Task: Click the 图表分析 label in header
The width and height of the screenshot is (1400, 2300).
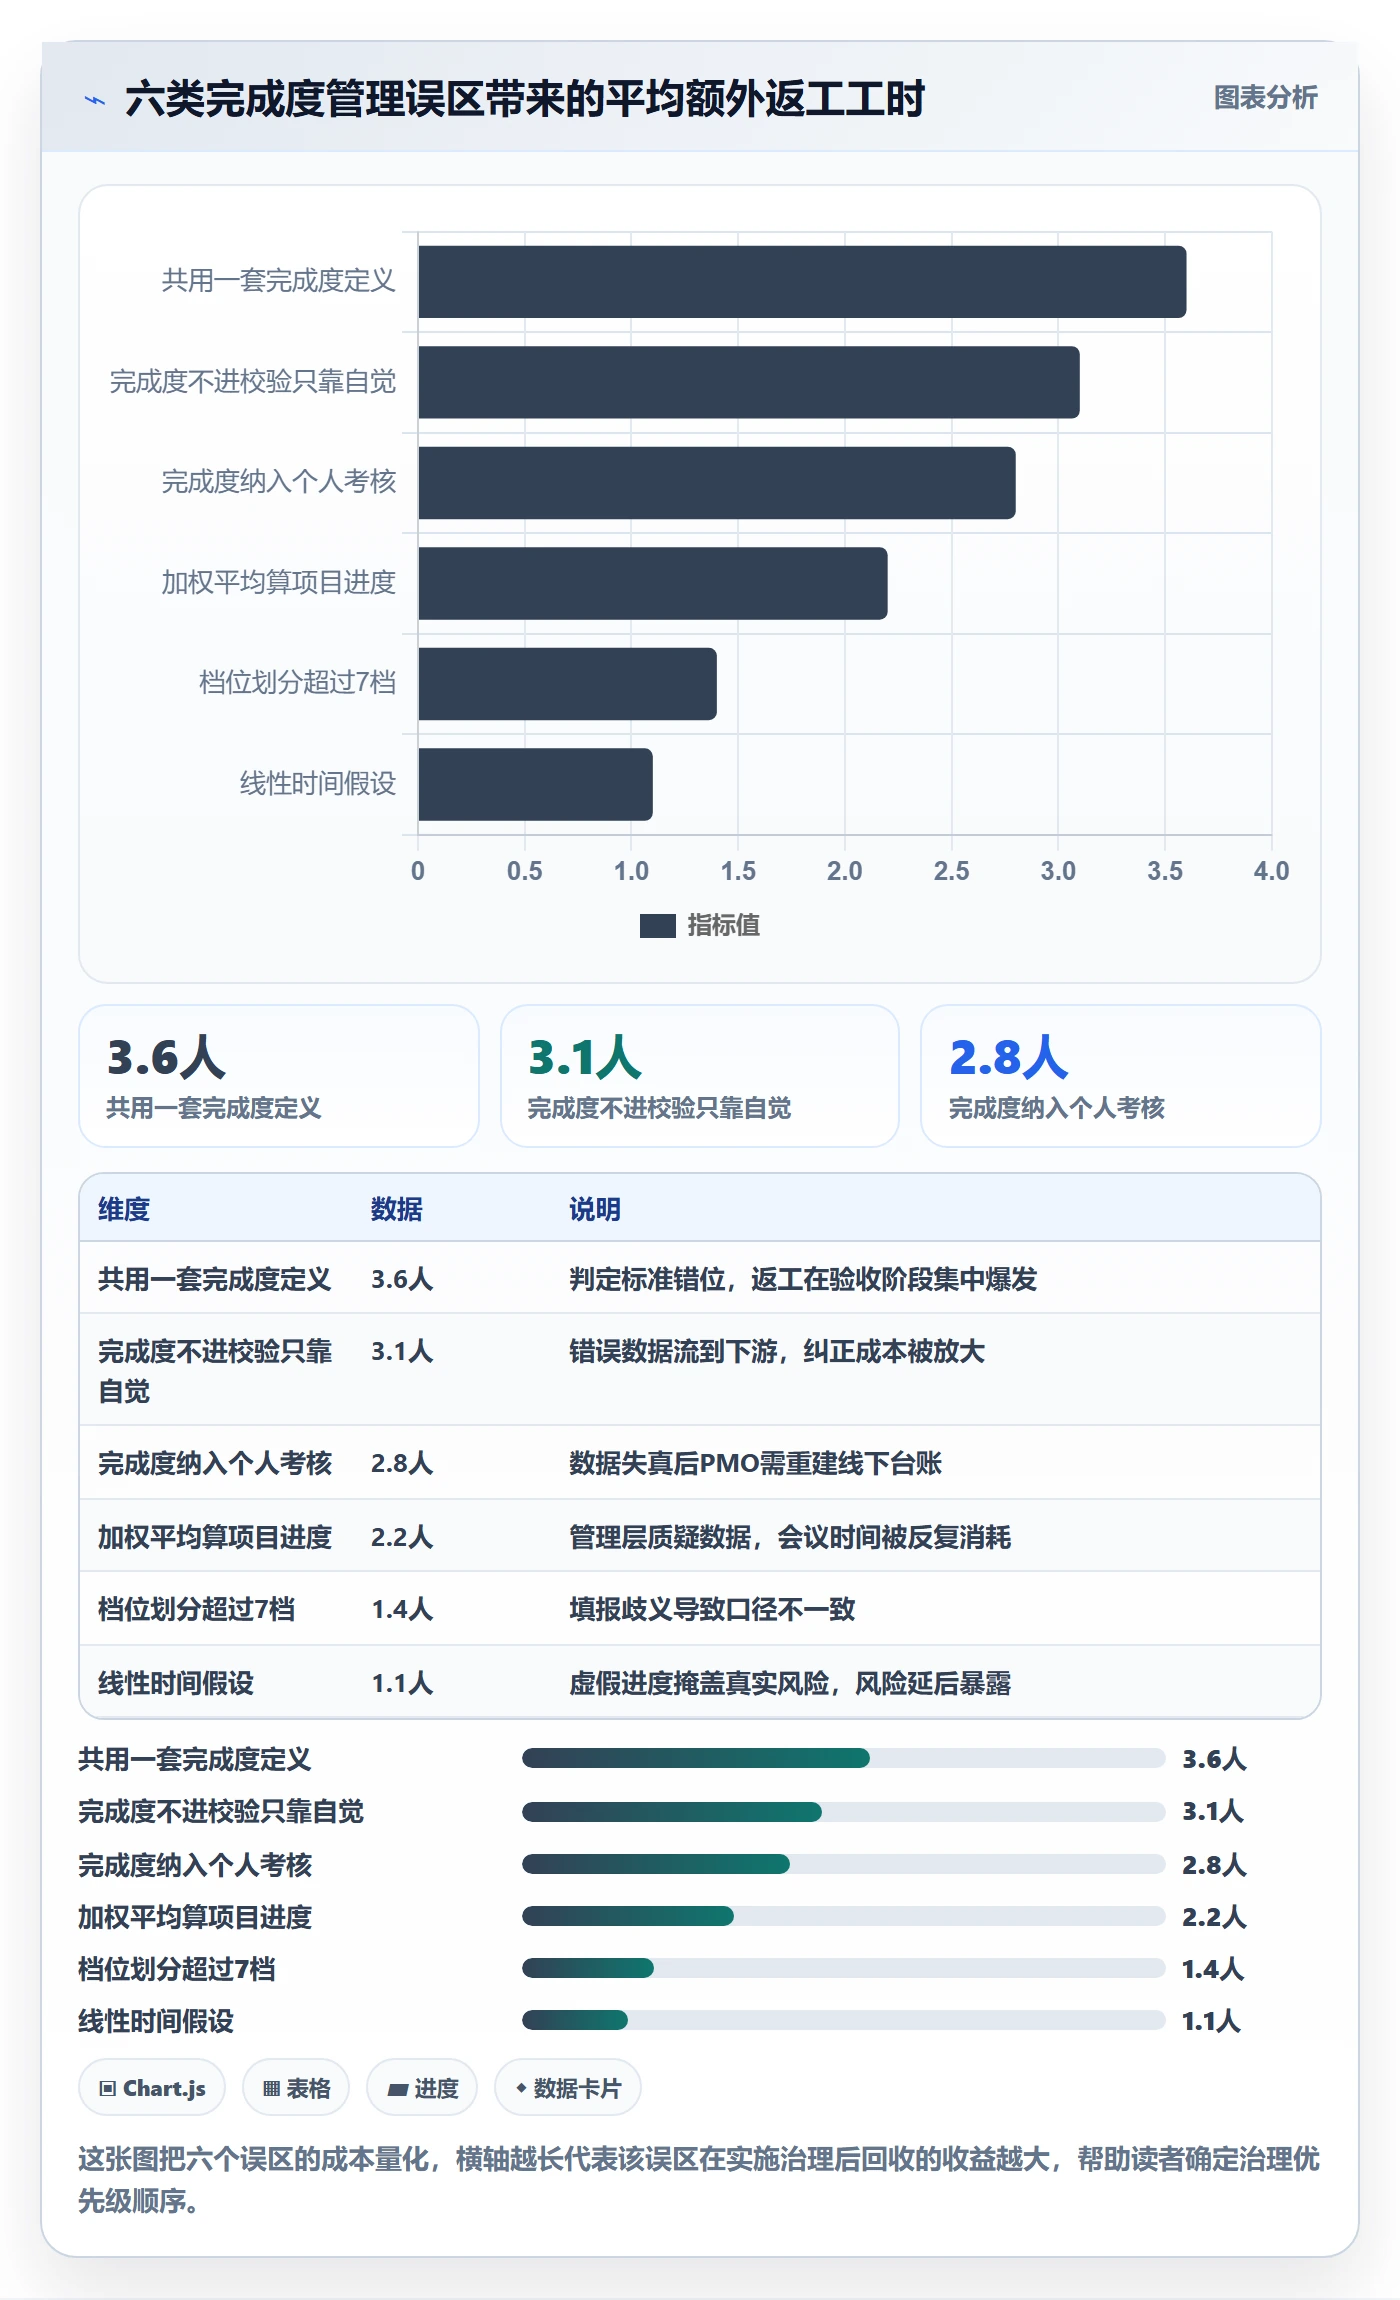Action: click(1265, 97)
